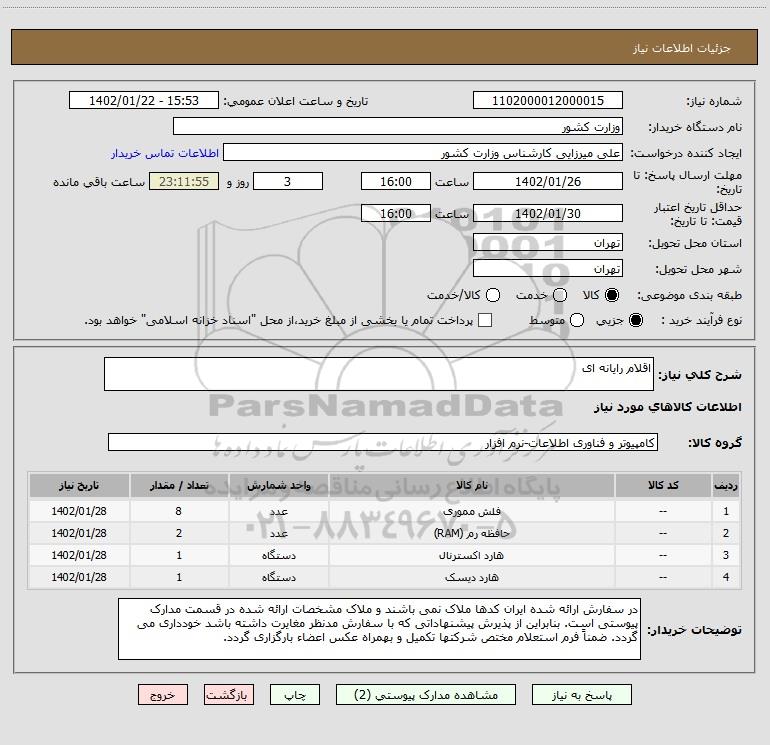Select the متوسط purchase type radio
This screenshot has height=745, width=770.
coord(577,320)
